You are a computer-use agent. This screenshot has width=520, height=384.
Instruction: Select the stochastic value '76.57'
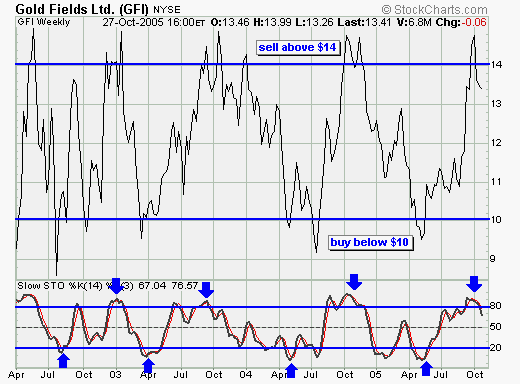(185, 286)
